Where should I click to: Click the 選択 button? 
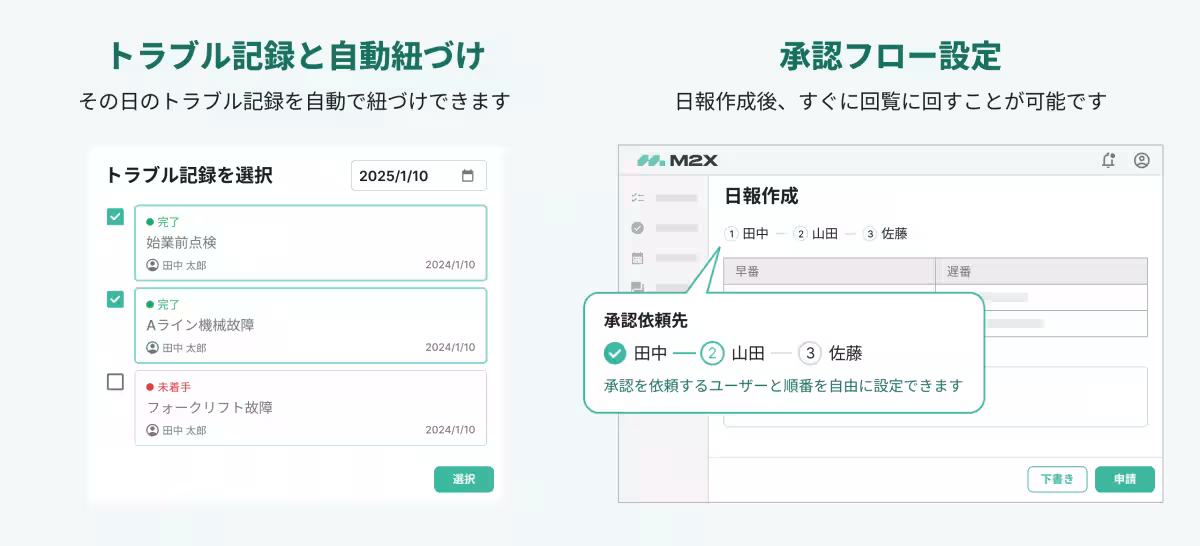coord(464,479)
